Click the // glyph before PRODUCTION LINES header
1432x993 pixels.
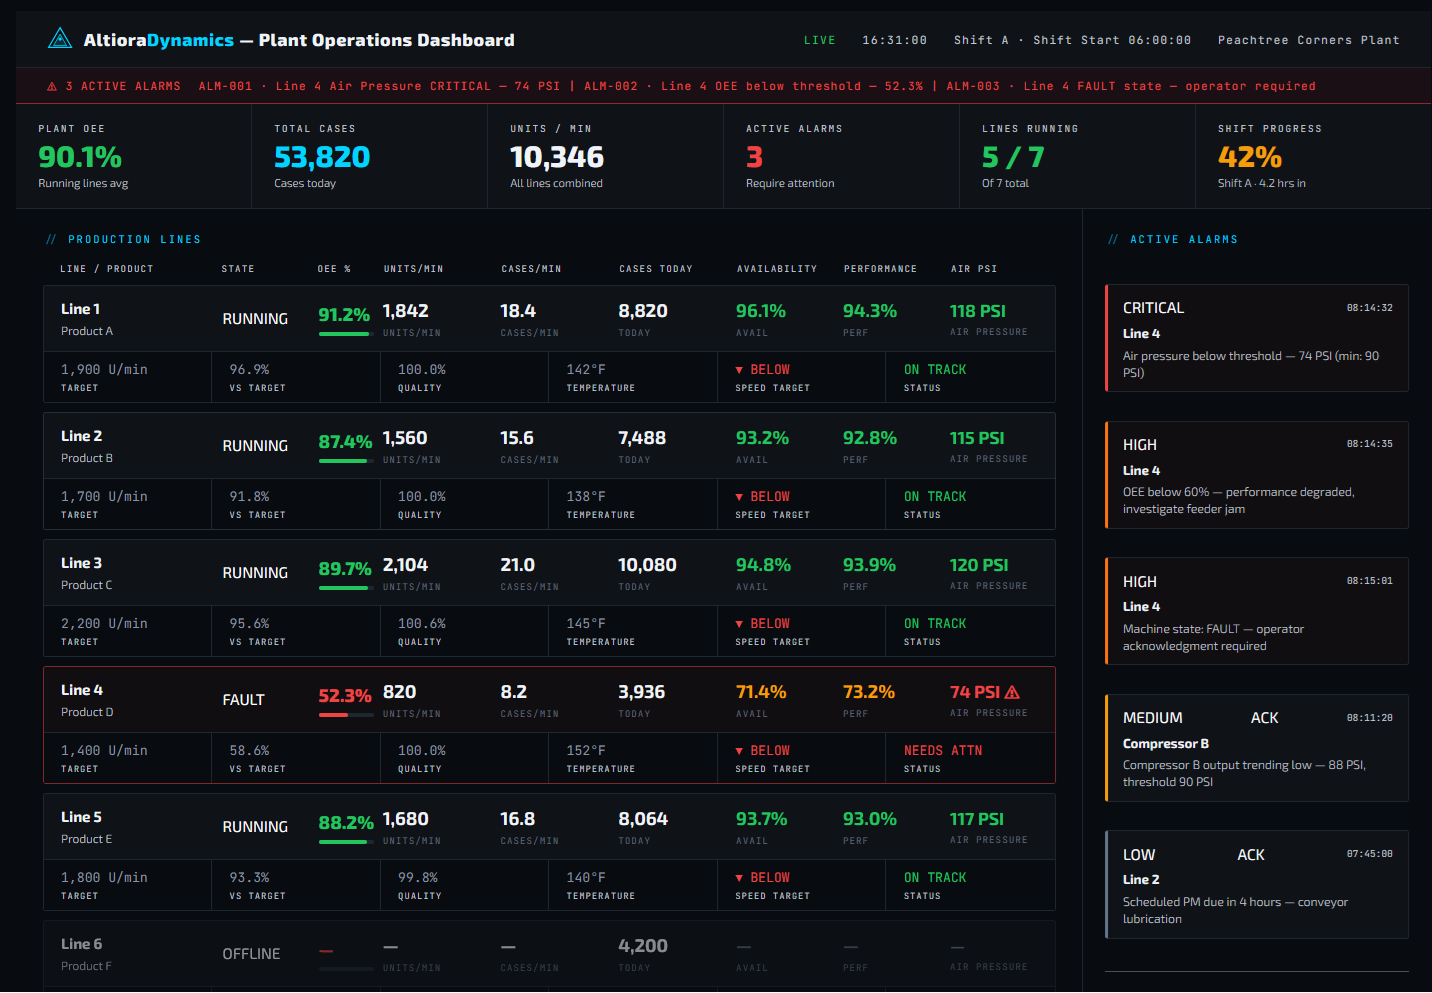pos(50,239)
